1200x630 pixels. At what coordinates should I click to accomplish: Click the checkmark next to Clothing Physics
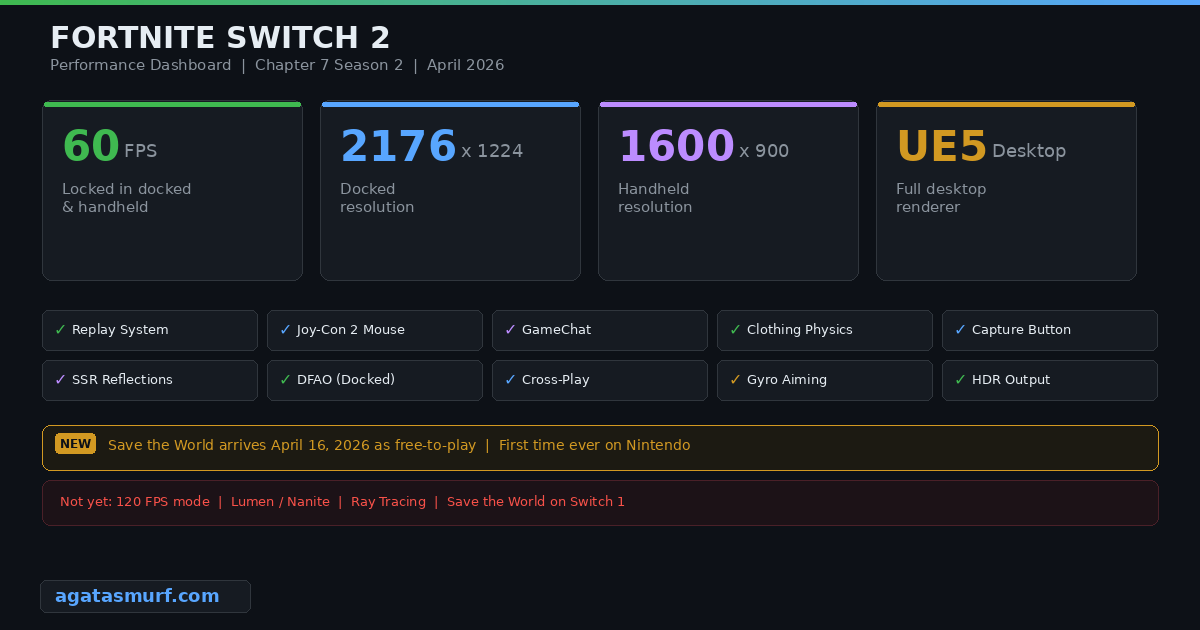(x=736, y=330)
